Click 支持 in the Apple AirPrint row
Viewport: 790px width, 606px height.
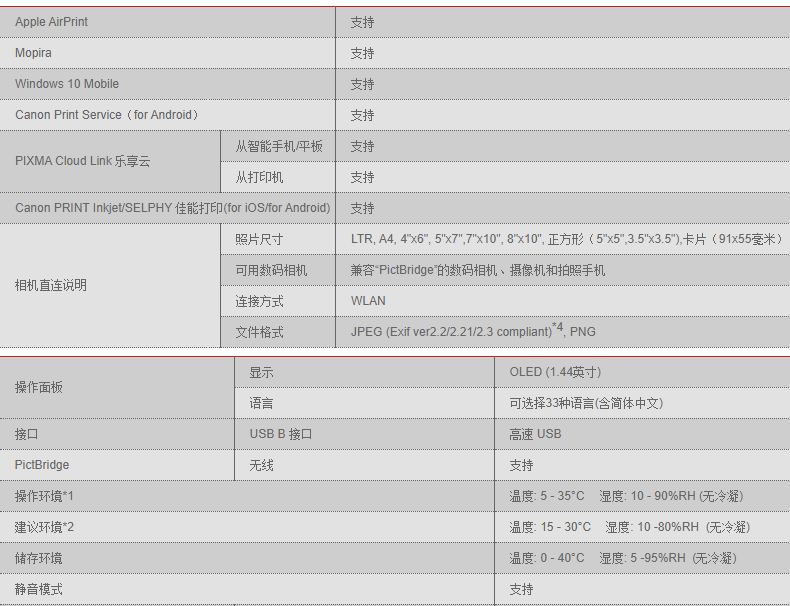click(362, 22)
